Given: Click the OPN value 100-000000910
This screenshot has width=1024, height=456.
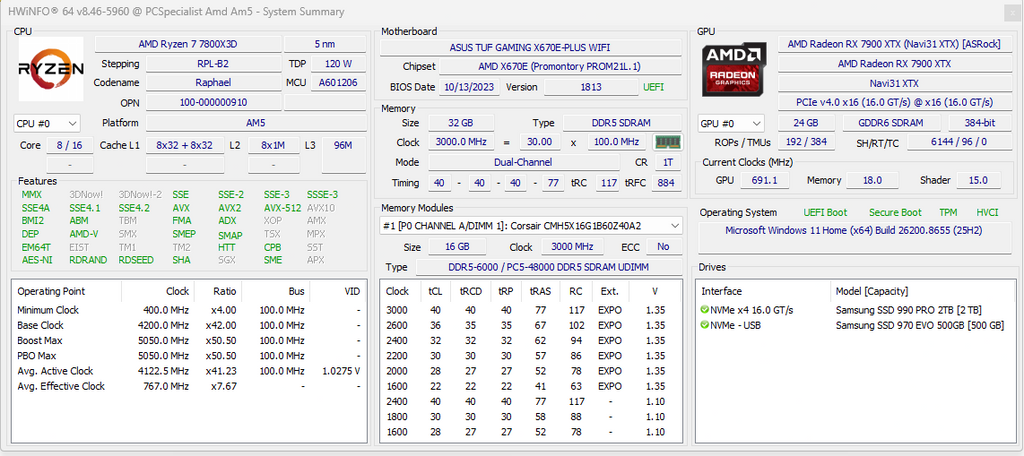Looking at the screenshot, I should [x=212, y=103].
